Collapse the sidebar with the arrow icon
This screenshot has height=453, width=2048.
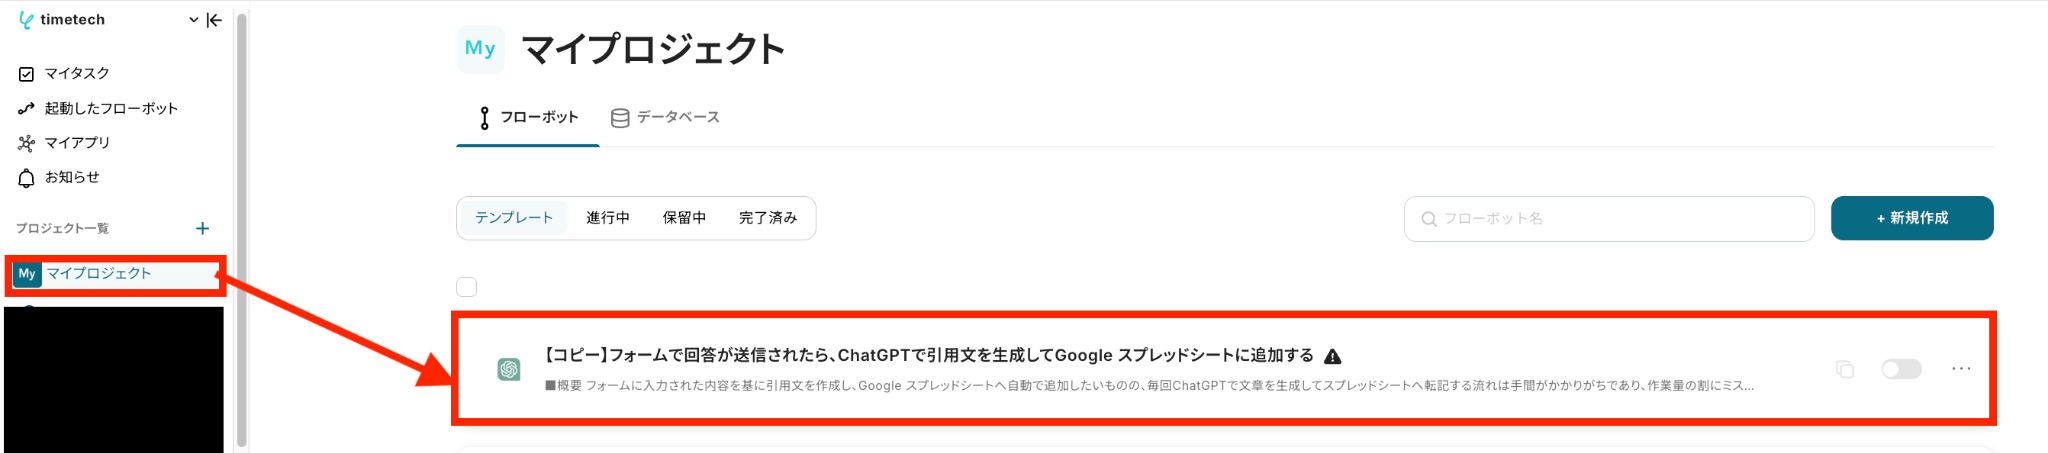[x=214, y=20]
